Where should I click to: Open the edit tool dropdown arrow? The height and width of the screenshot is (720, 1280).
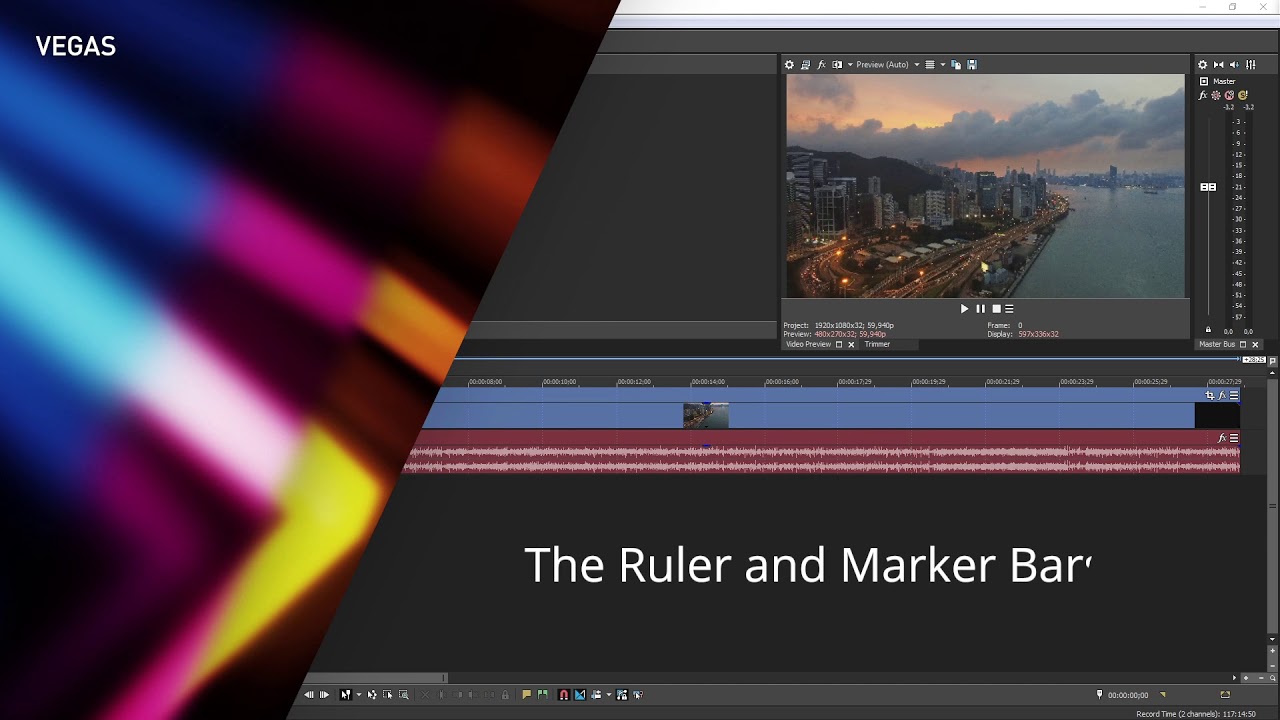(358, 694)
